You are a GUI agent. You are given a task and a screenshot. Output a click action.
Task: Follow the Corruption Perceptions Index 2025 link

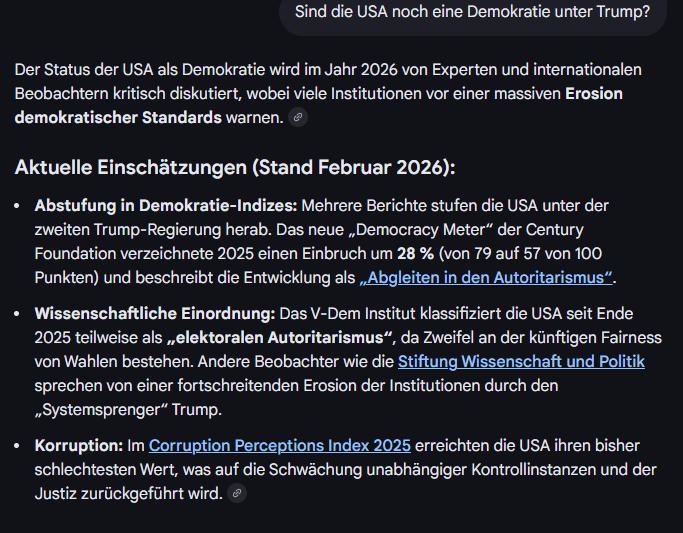click(x=264, y=445)
